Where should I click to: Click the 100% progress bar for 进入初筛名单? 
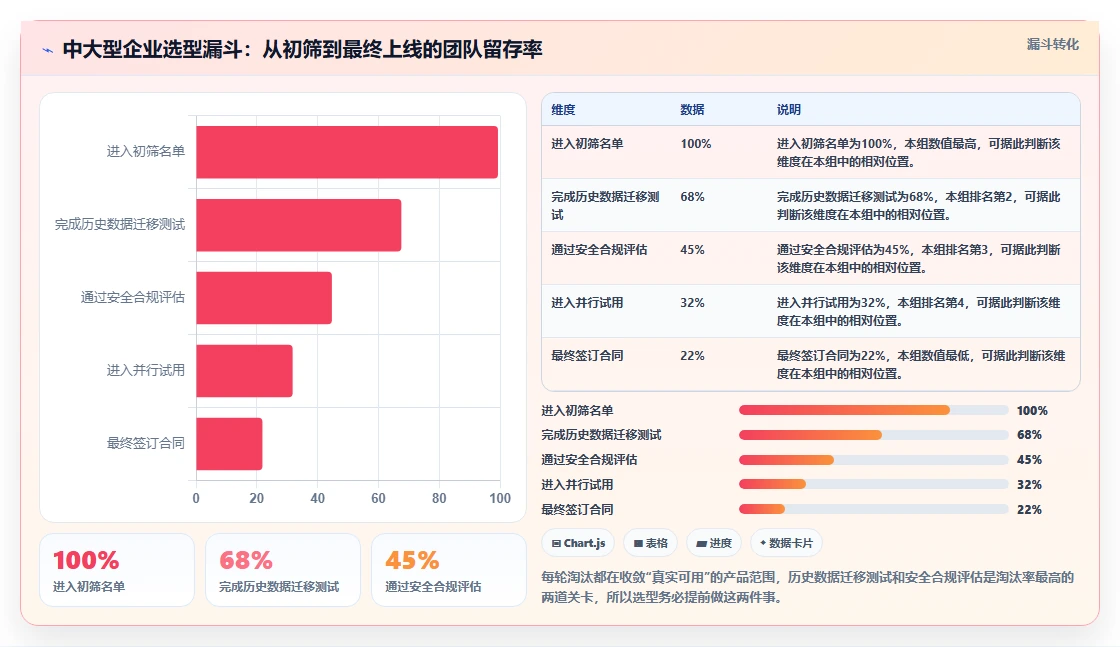coord(874,411)
